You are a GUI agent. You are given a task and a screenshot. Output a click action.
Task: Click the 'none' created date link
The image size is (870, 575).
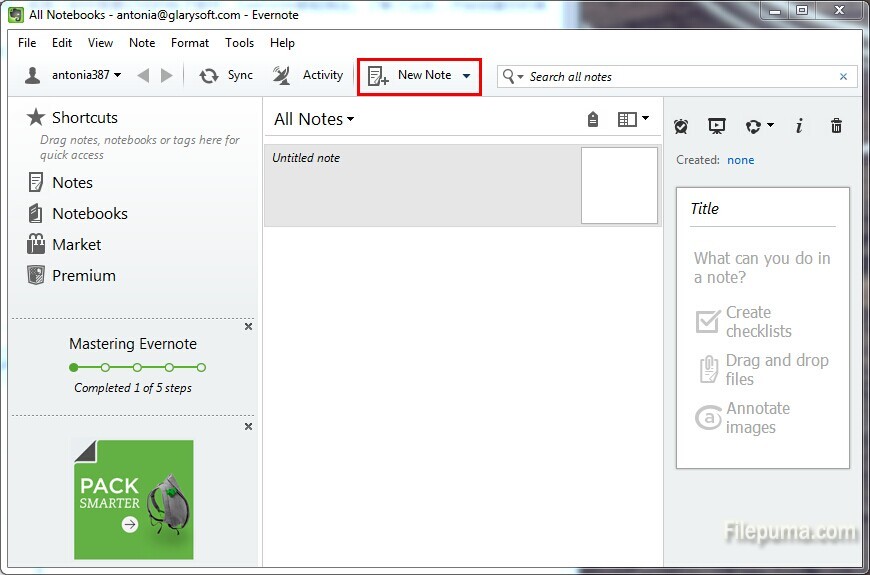click(740, 160)
